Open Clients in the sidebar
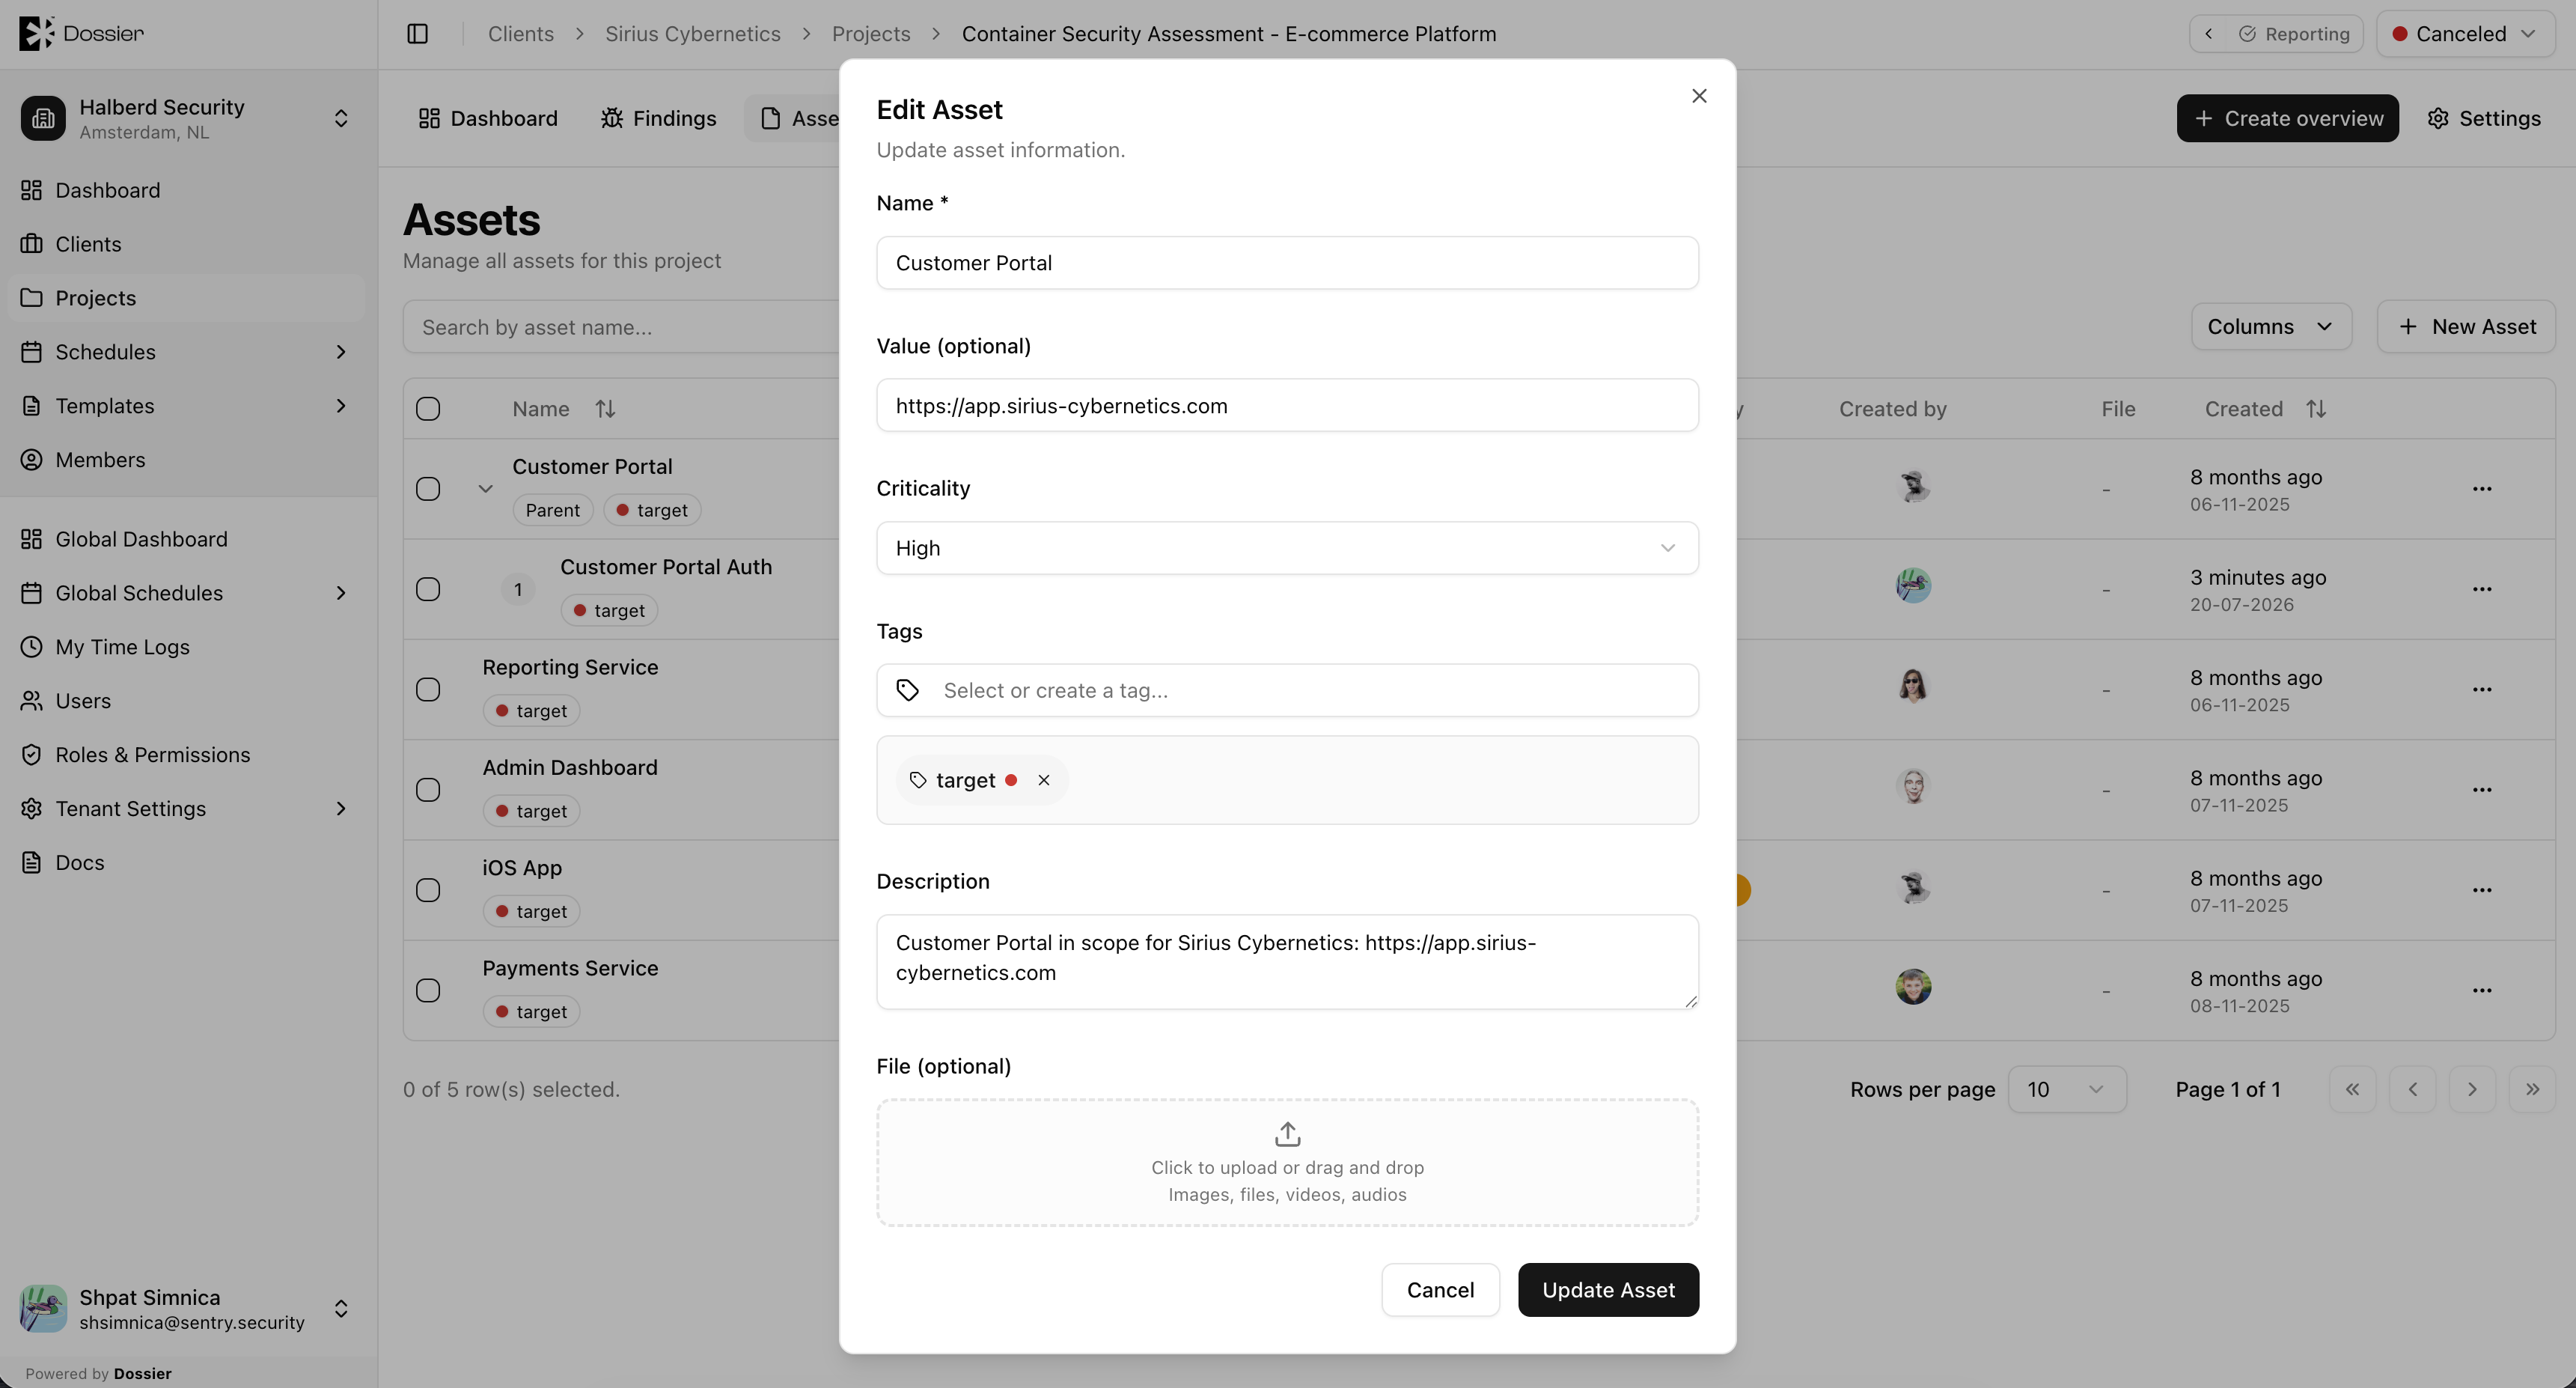 pyautogui.click(x=186, y=244)
